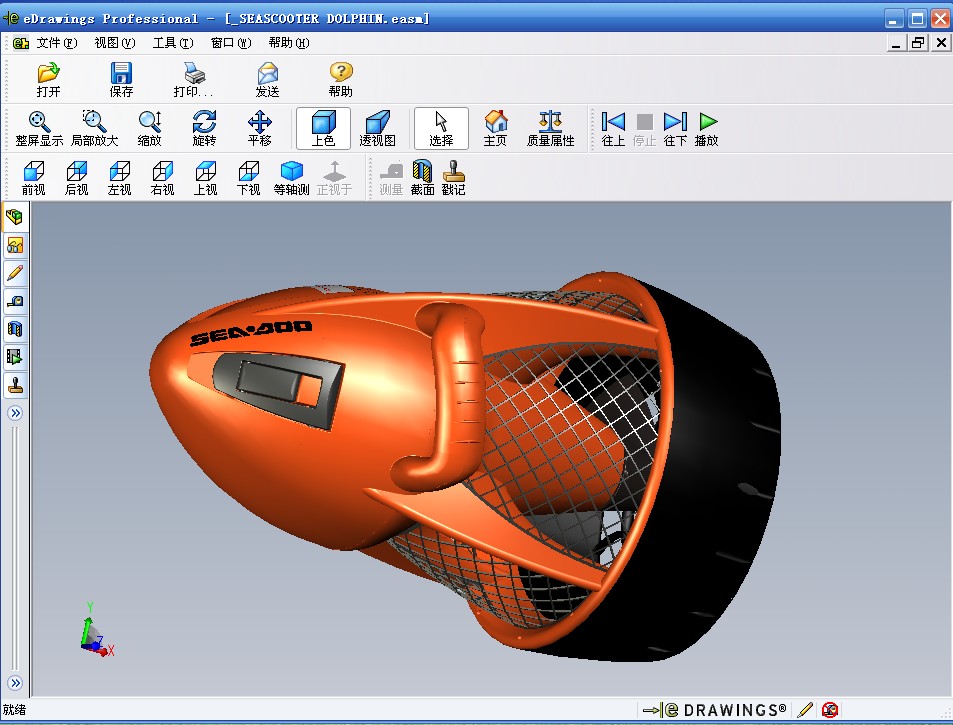This screenshot has width=953, height=725.
Task: Switch to 左视 left view
Action: [119, 178]
